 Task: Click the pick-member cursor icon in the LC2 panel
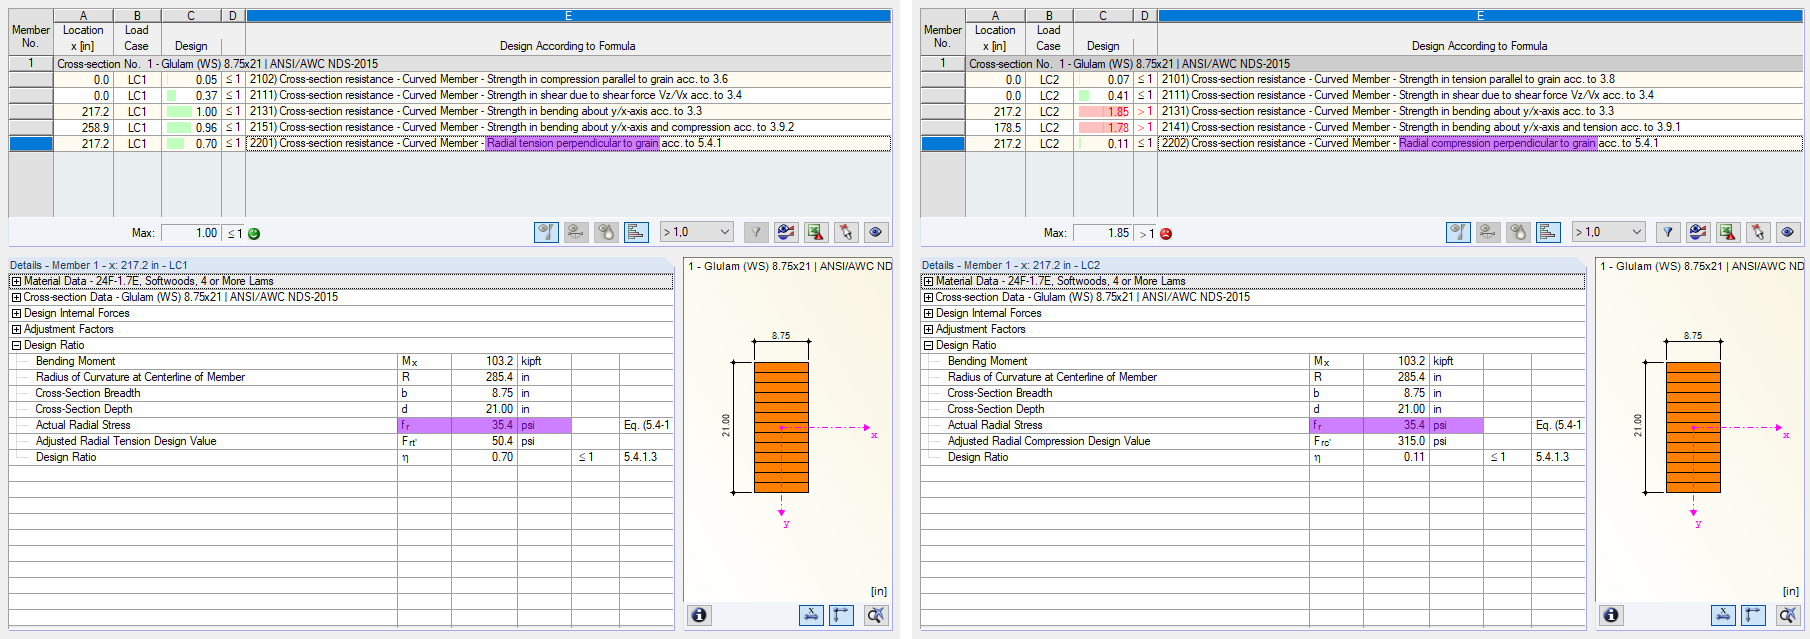click(x=1758, y=232)
